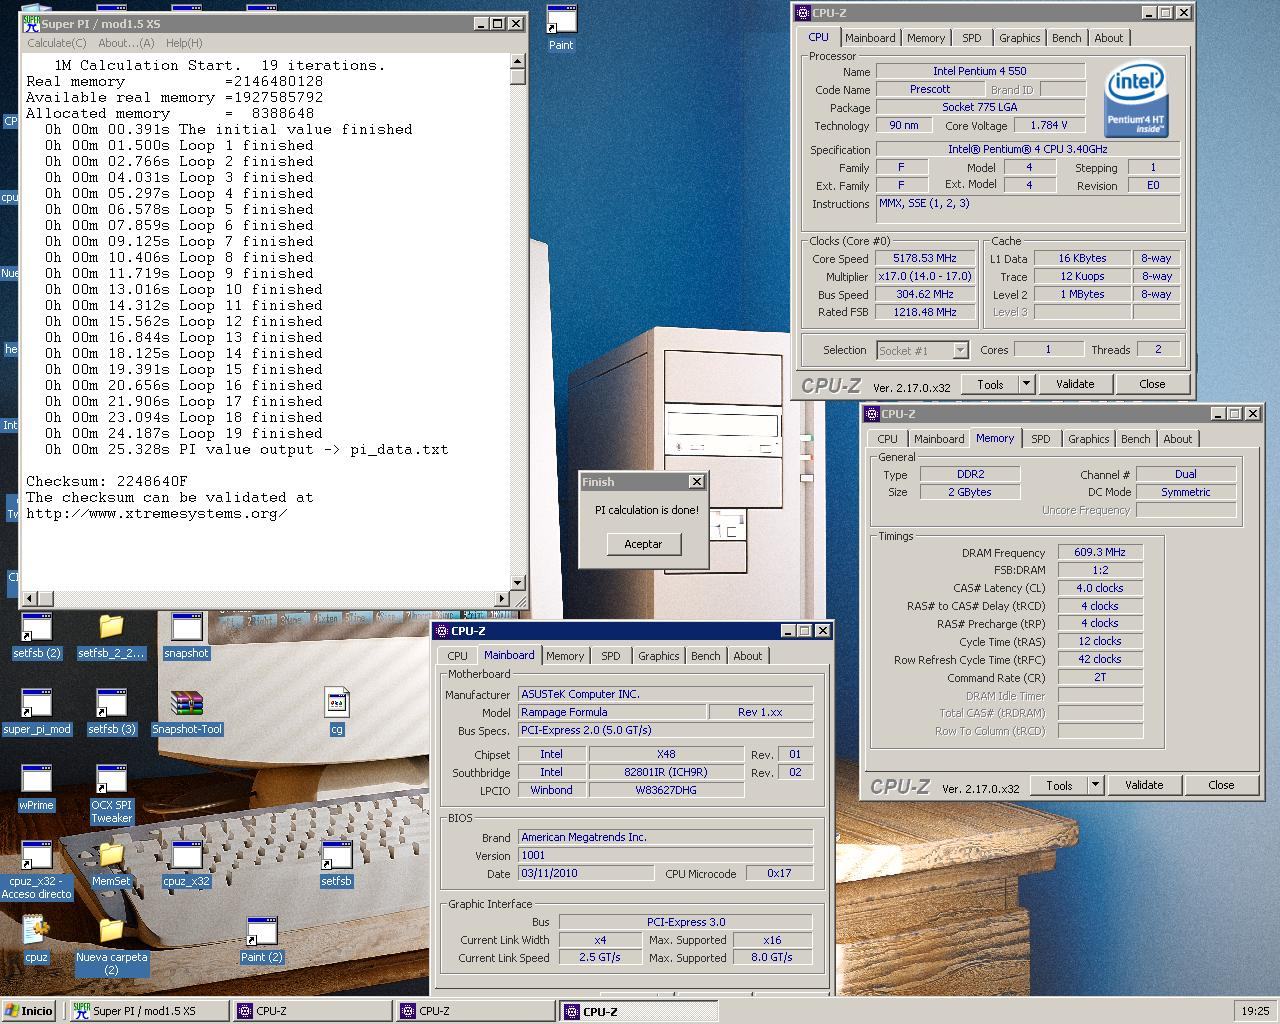
Task: Click the Rampage Formula model field
Action: pyautogui.click(x=610, y=712)
